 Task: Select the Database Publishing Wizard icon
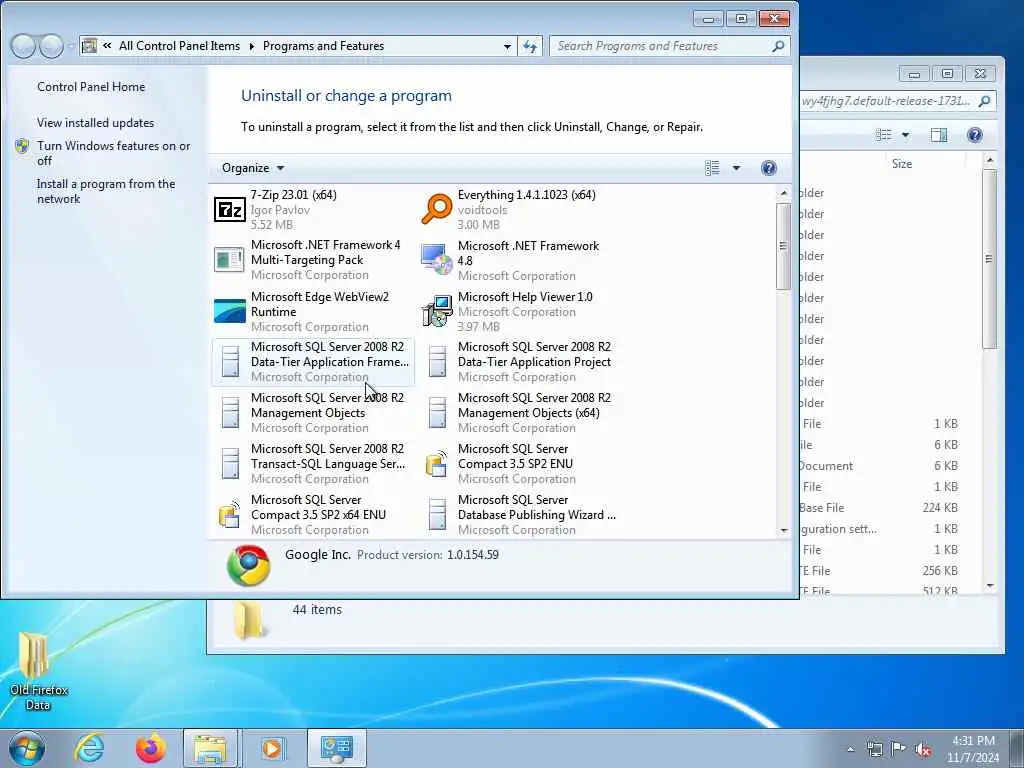(x=437, y=514)
